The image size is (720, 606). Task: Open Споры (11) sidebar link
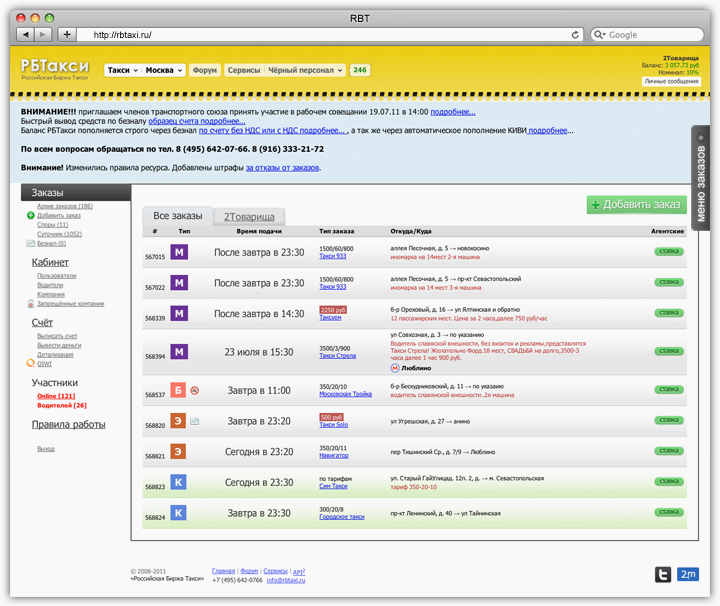click(52, 225)
